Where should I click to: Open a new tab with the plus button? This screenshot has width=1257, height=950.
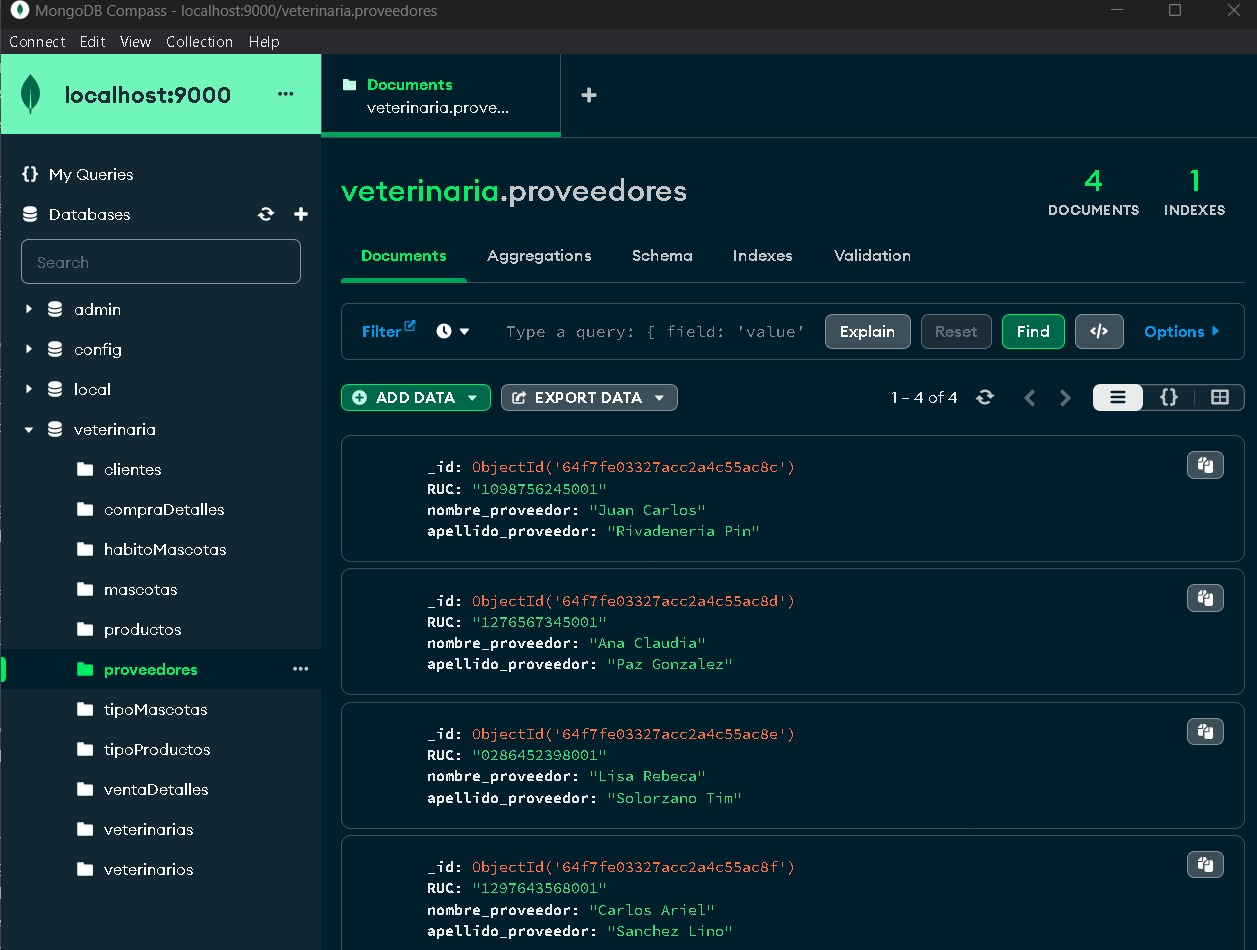click(x=588, y=95)
